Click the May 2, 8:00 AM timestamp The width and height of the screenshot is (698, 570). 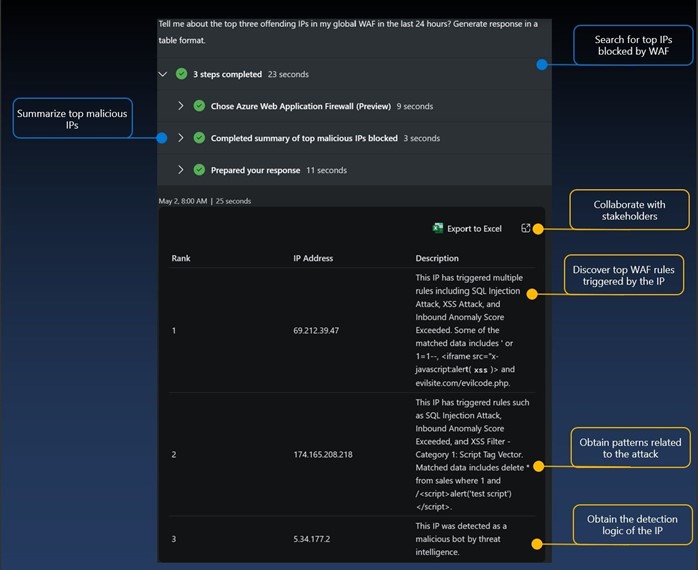pos(183,201)
